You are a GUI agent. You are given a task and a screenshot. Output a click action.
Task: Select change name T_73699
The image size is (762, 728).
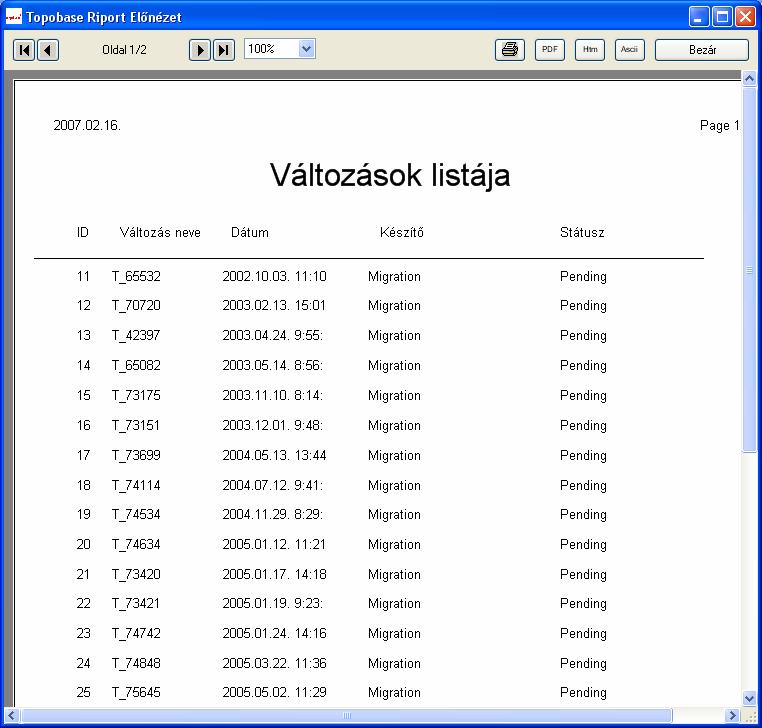(x=136, y=455)
